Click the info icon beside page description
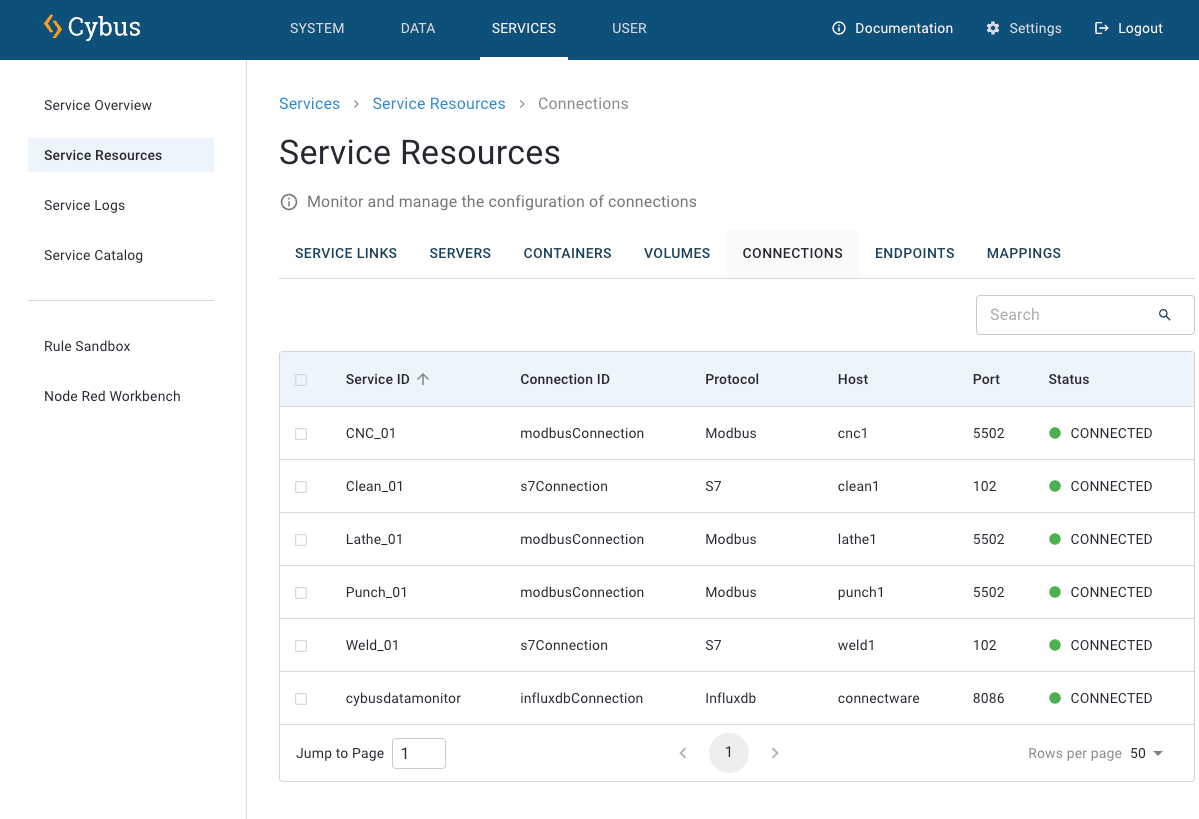This screenshot has height=819, width=1199. pos(289,202)
